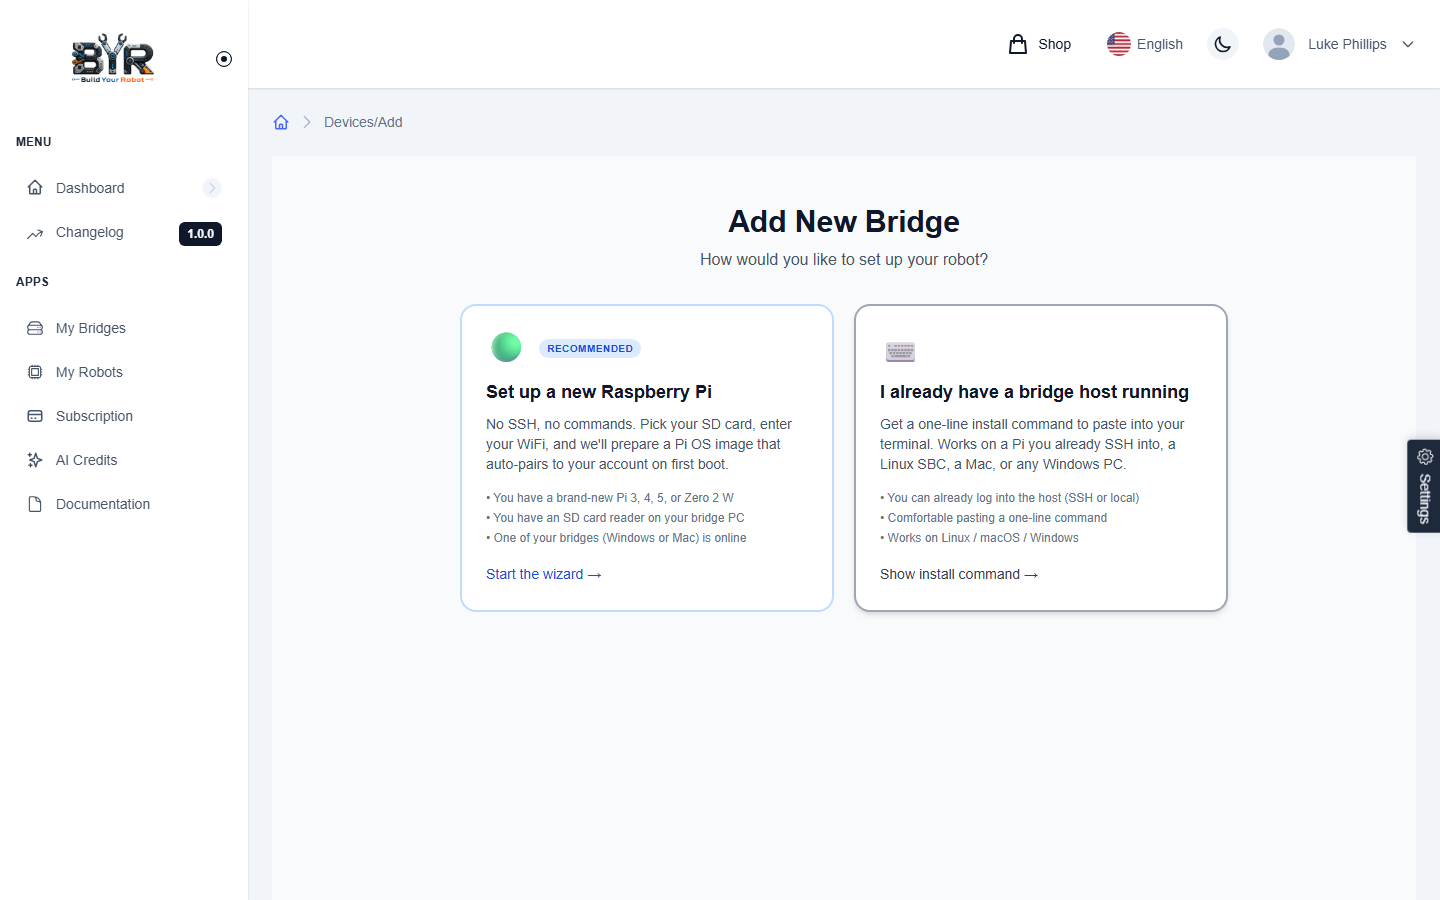
Task: Click the BYR Build Your Robot logo
Action: [x=113, y=58]
